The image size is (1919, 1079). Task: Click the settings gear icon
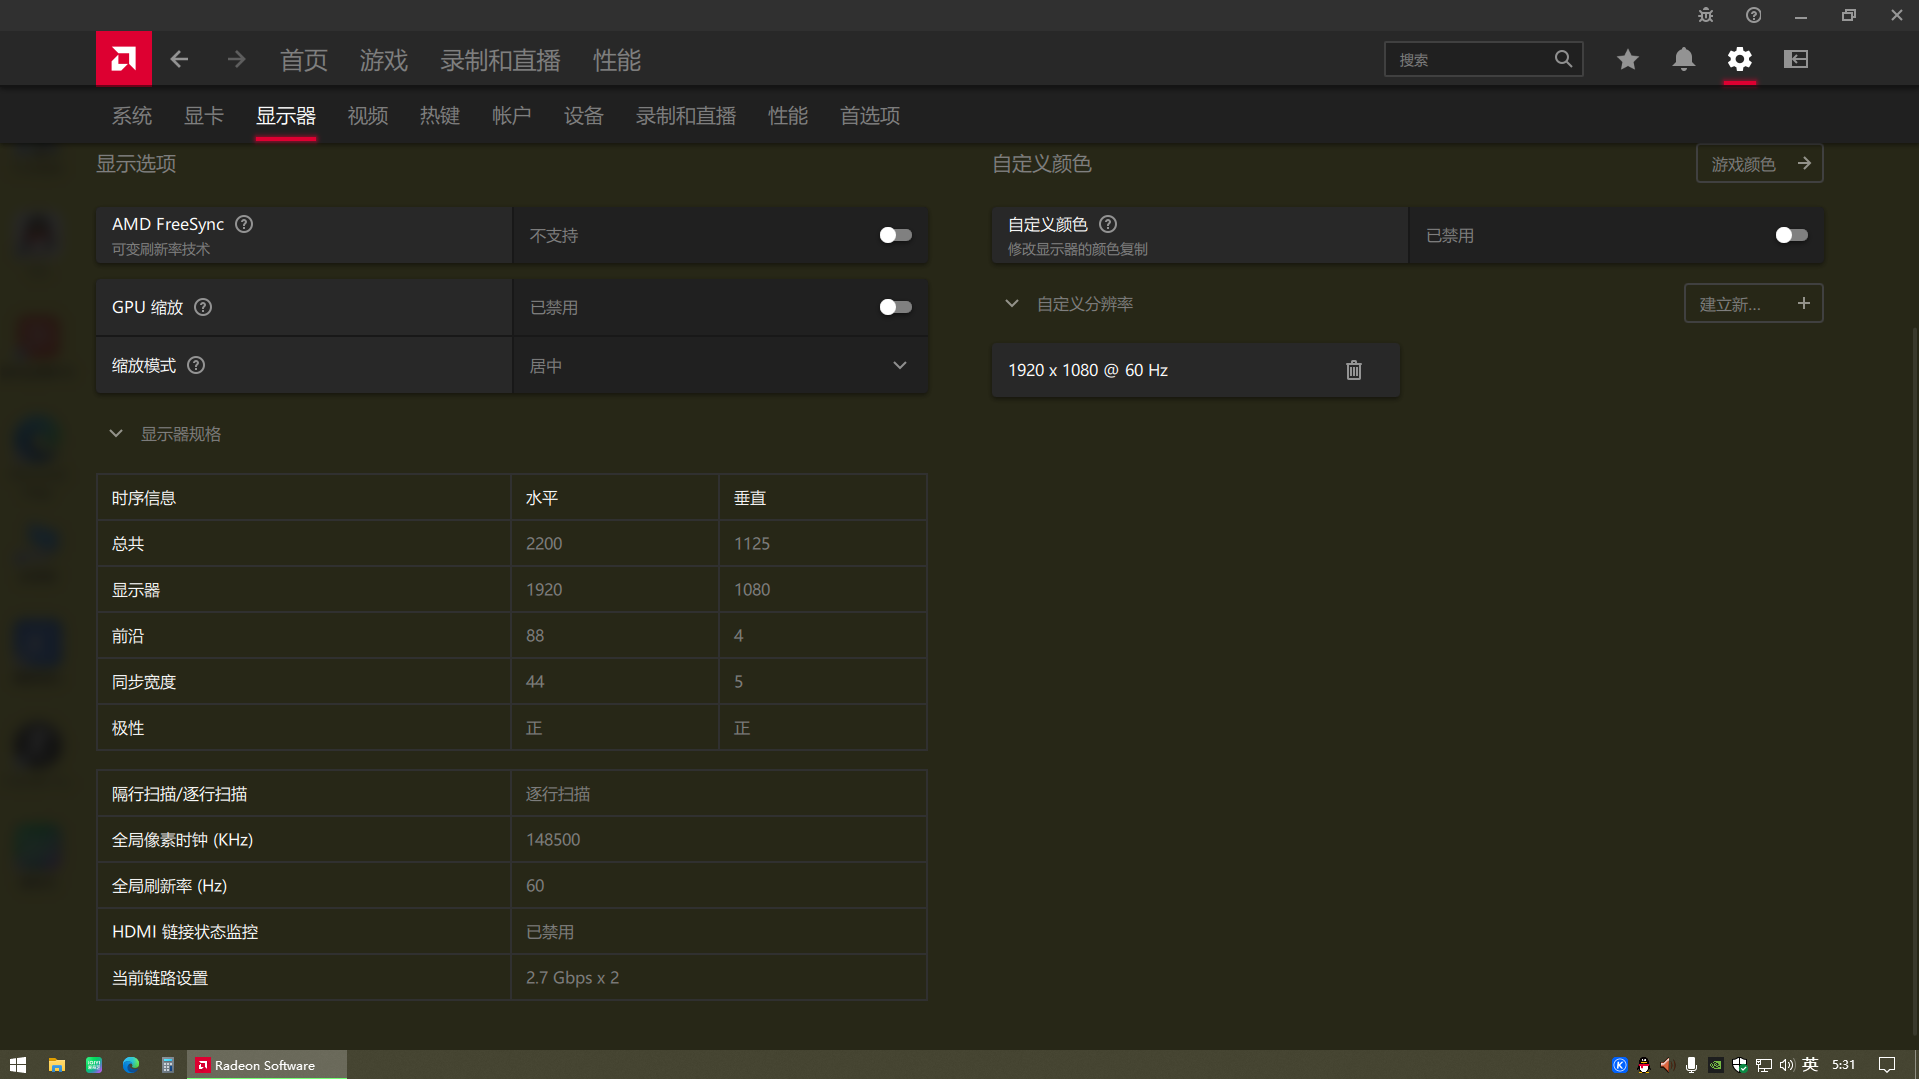coord(1739,59)
